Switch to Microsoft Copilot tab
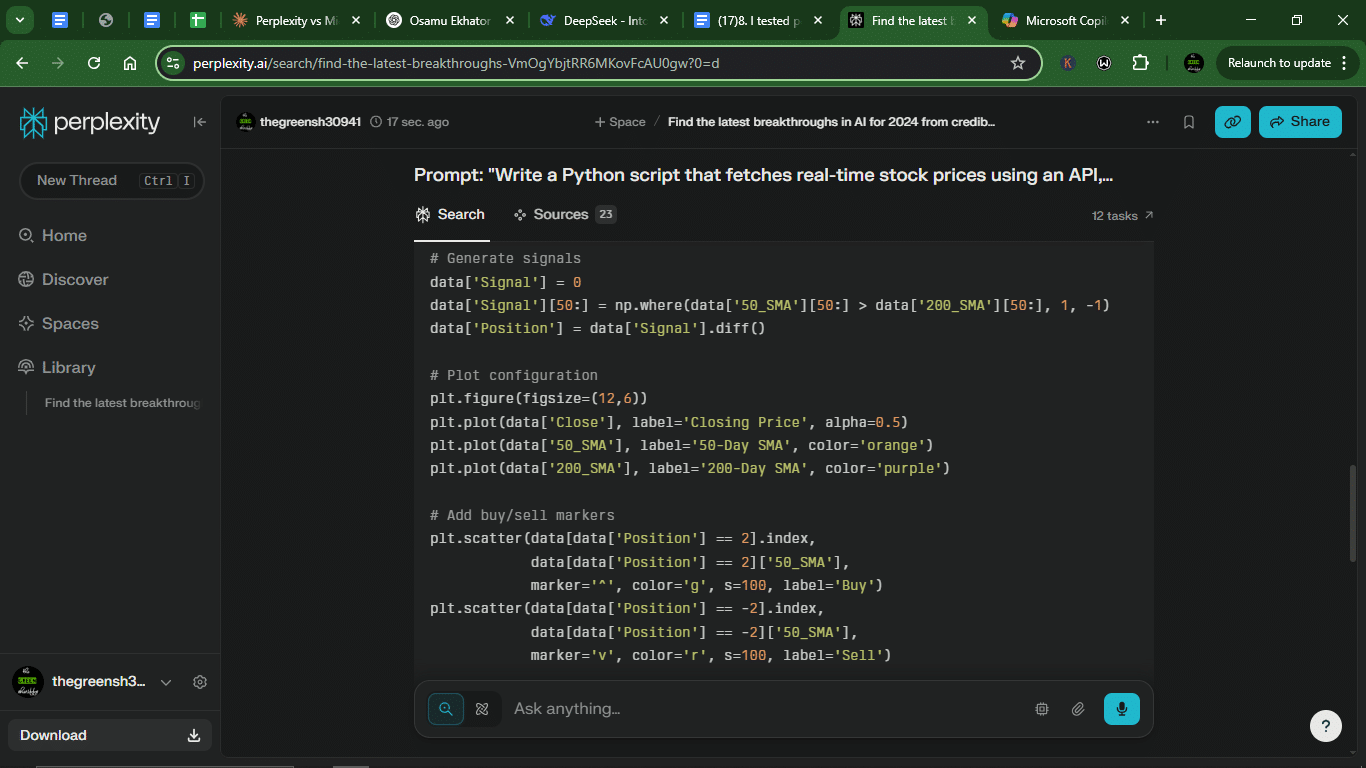 [1066, 20]
